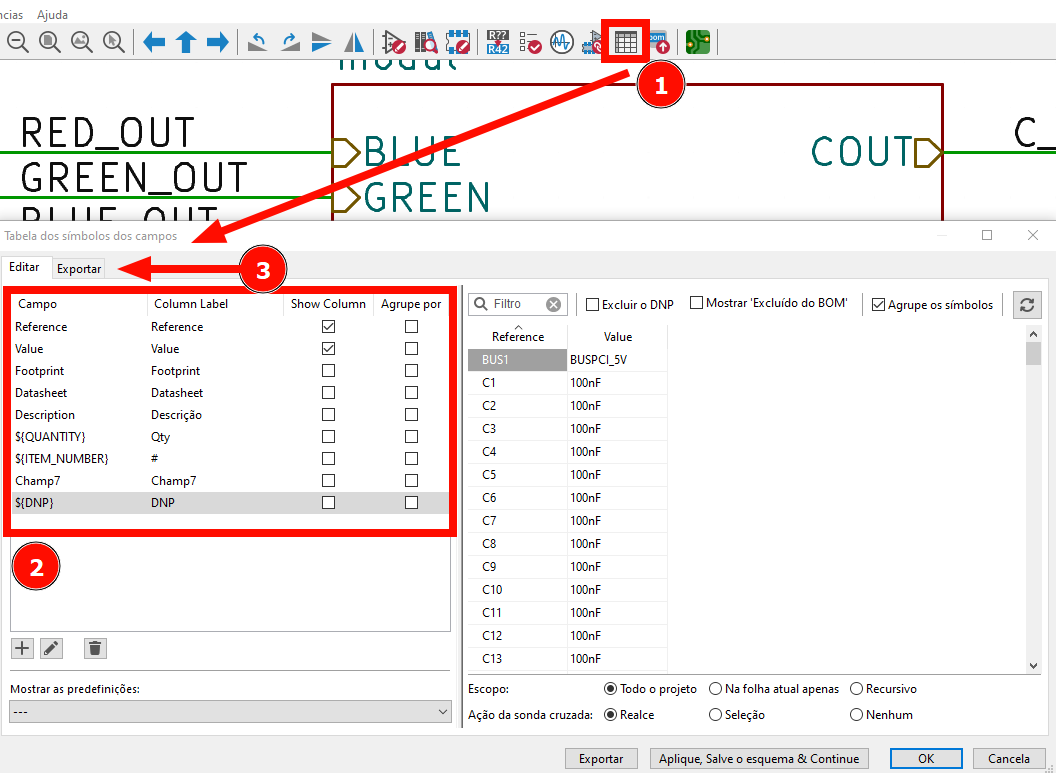The height and width of the screenshot is (773, 1056).
Task: Toggle the 'Excluir o DNP' checkbox
Action: coord(593,305)
